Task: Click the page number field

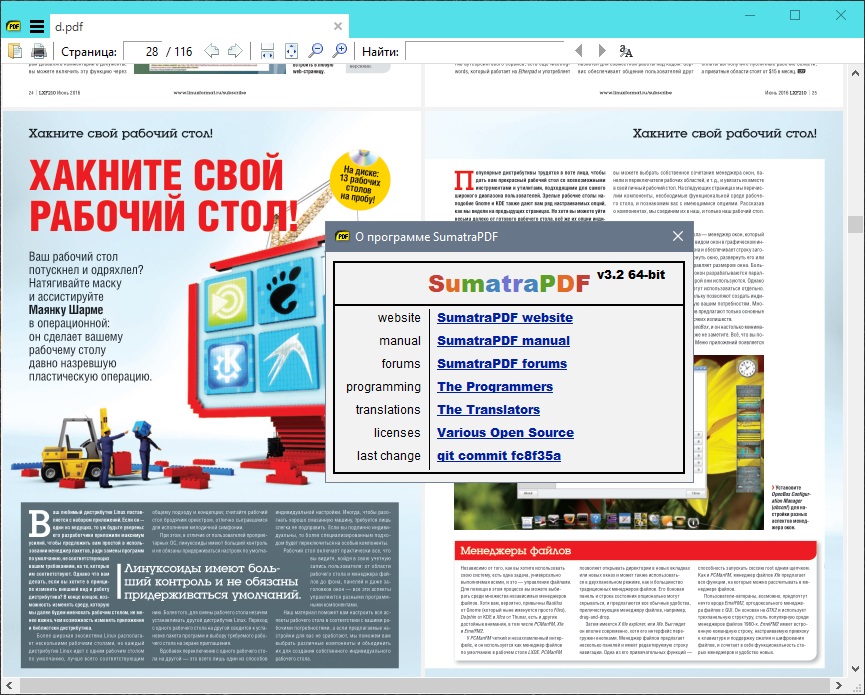Action: (145, 51)
